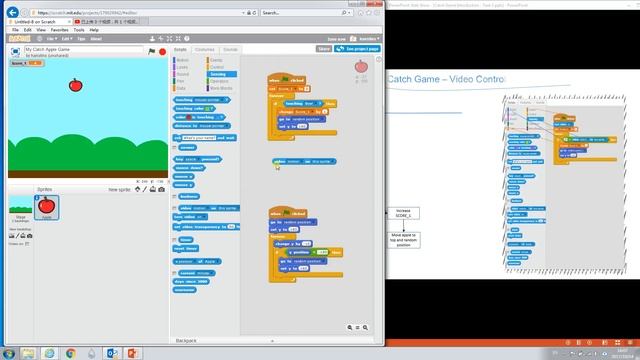Upload sprite from file icon
The width and height of the screenshot is (640, 360).
click(x=153, y=189)
